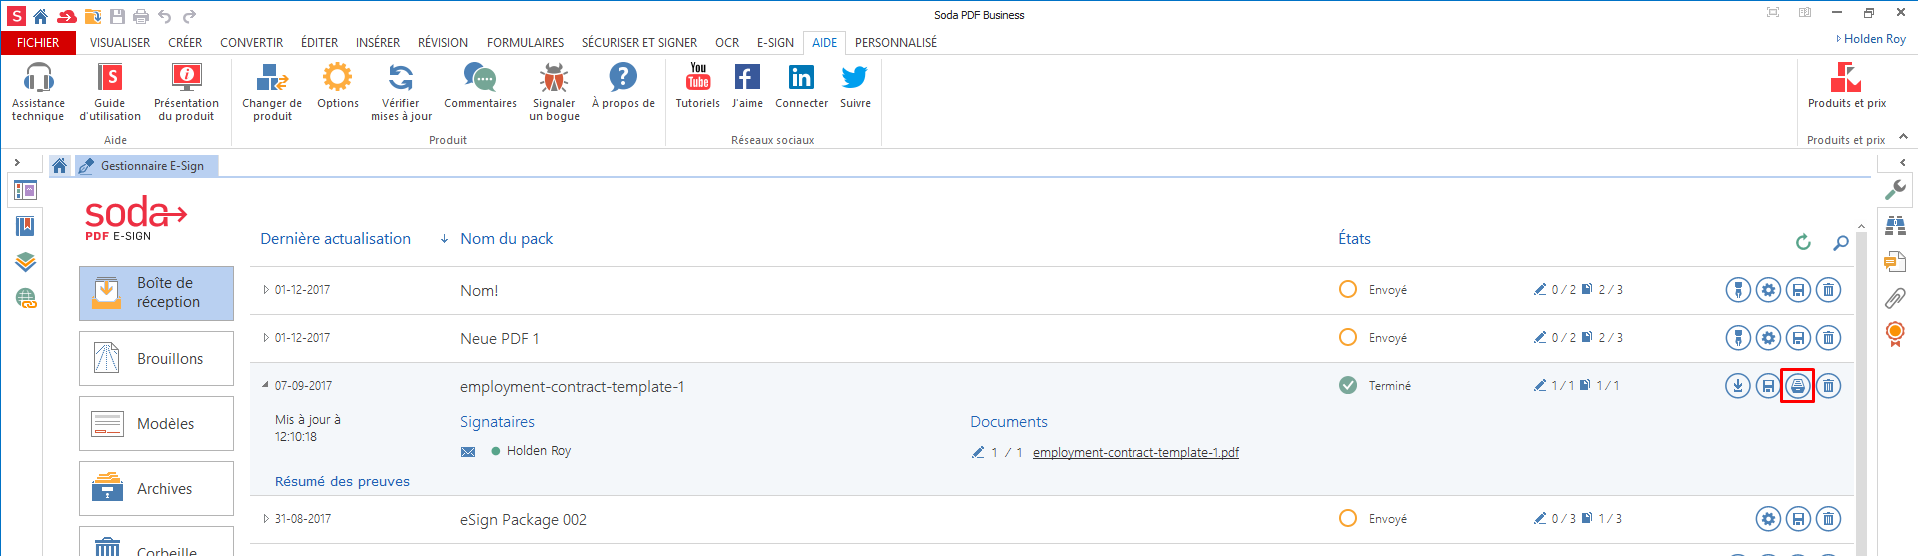
Task: Open the Brouillons folder
Action: [x=156, y=358]
